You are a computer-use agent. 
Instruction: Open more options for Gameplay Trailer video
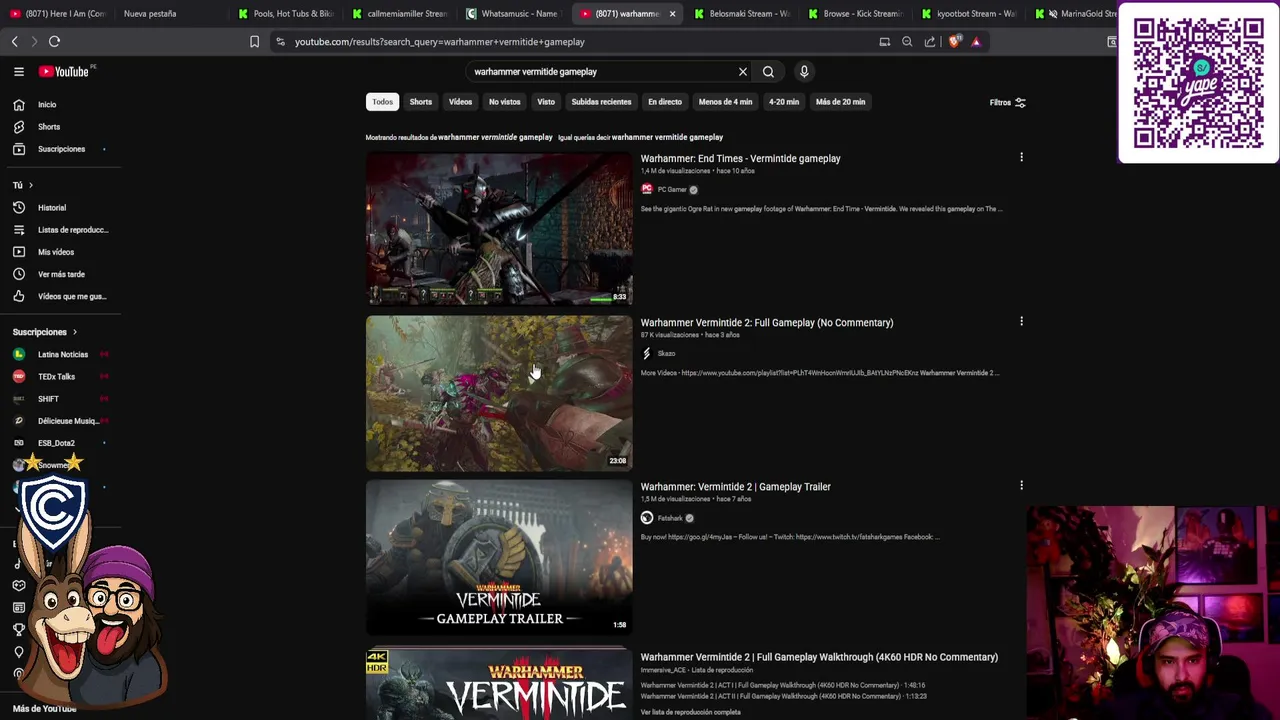pyautogui.click(x=1021, y=485)
